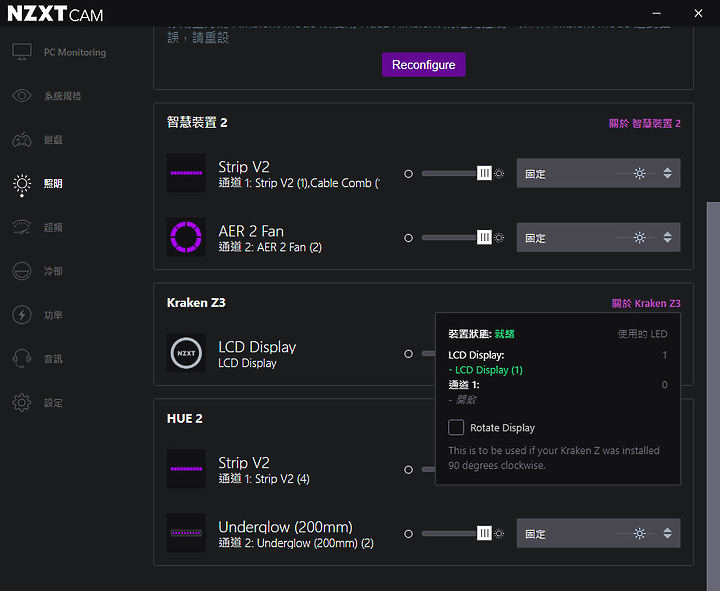The image size is (720, 591).
Task: Adjust the Underglow (200mm) brightness slider handle
Action: pos(484,533)
